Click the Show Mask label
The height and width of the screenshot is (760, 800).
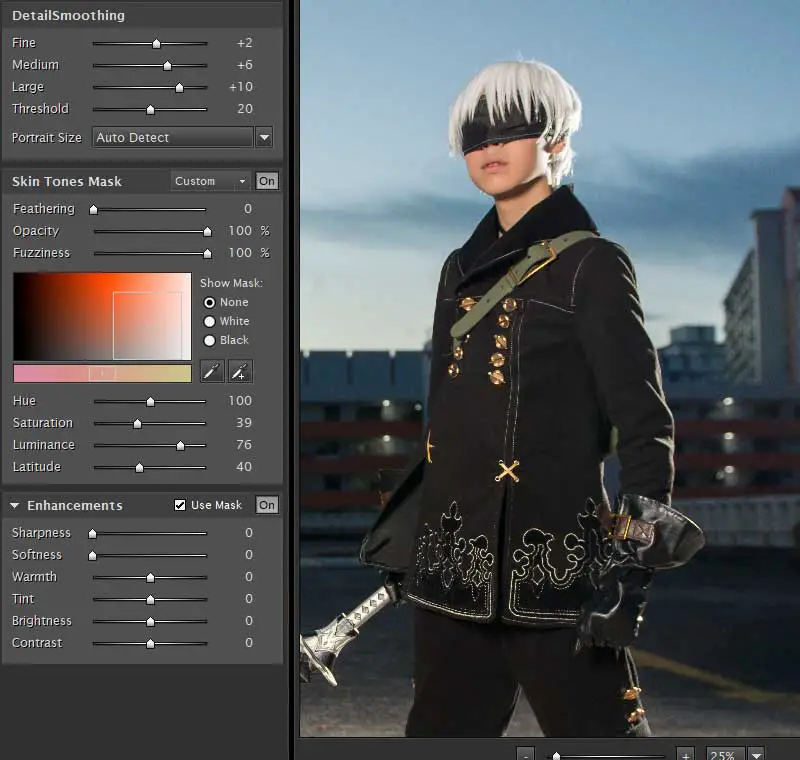tap(231, 283)
